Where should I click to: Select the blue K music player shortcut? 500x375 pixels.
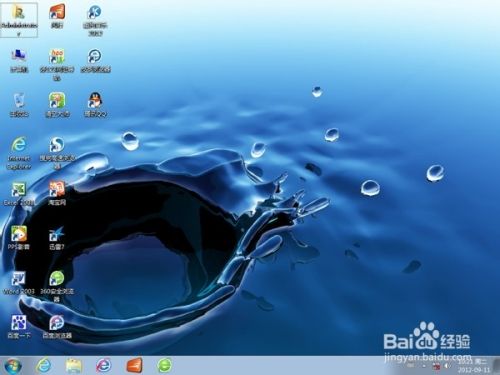pyautogui.click(x=95, y=19)
